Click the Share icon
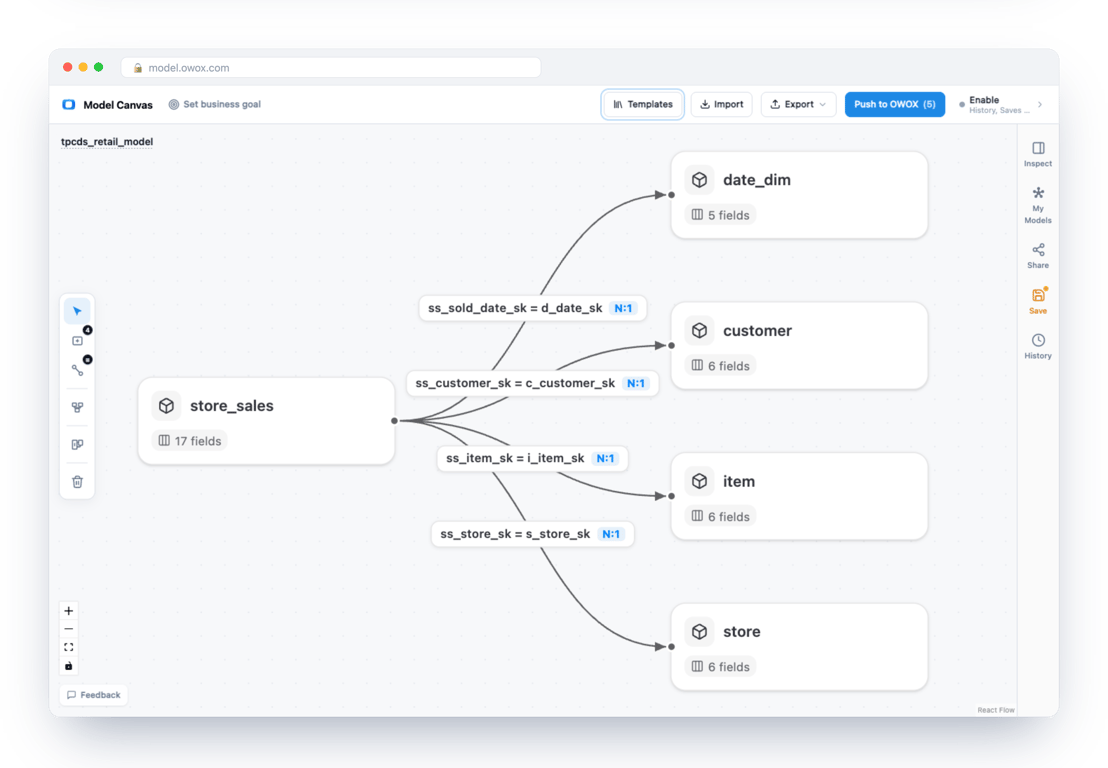1108x768 pixels. (1037, 256)
